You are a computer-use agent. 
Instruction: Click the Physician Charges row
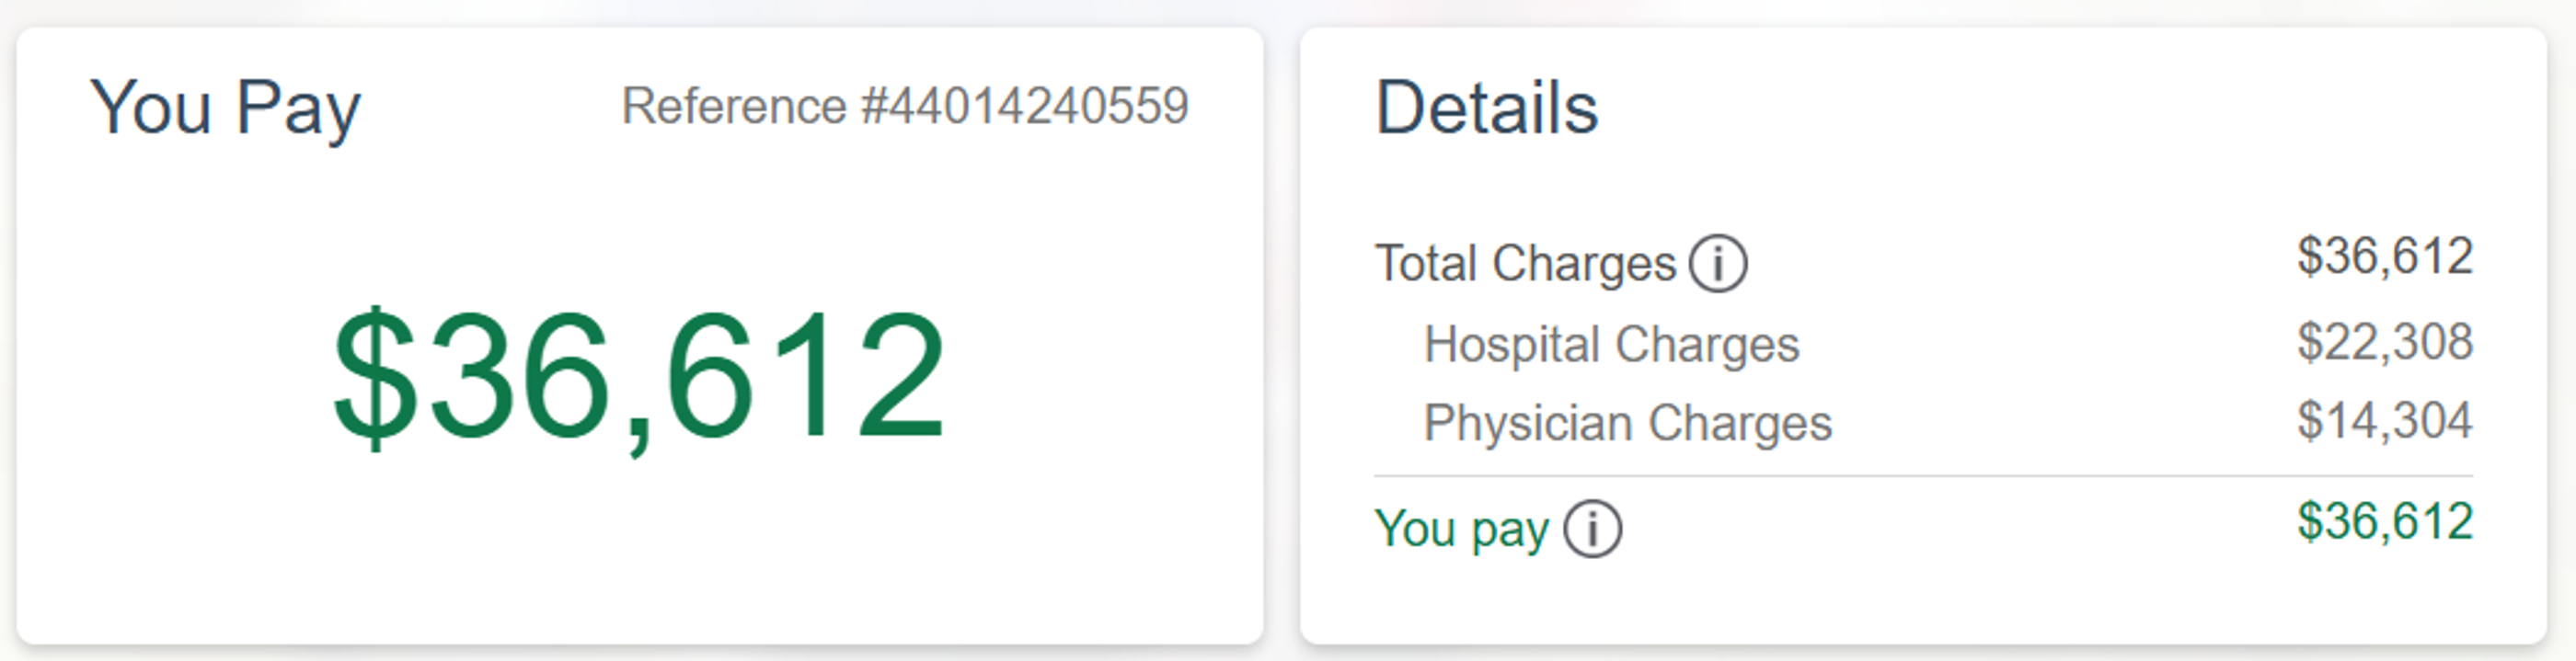click(x=1628, y=422)
